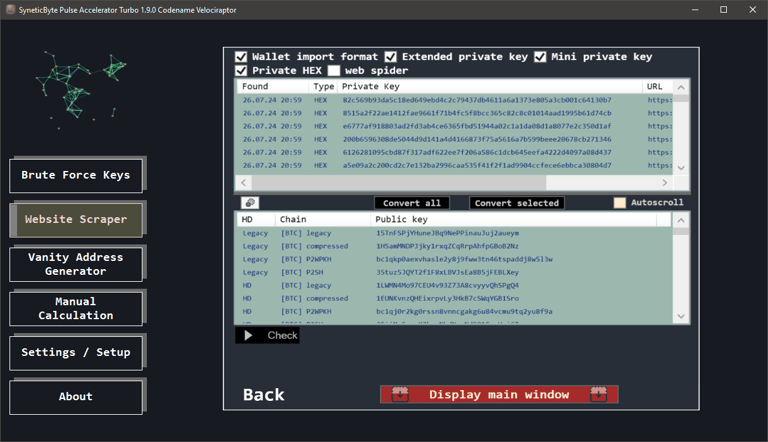This screenshot has width=768, height=442.
Task: Click the Convert all button
Action: (x=412, y=203)
